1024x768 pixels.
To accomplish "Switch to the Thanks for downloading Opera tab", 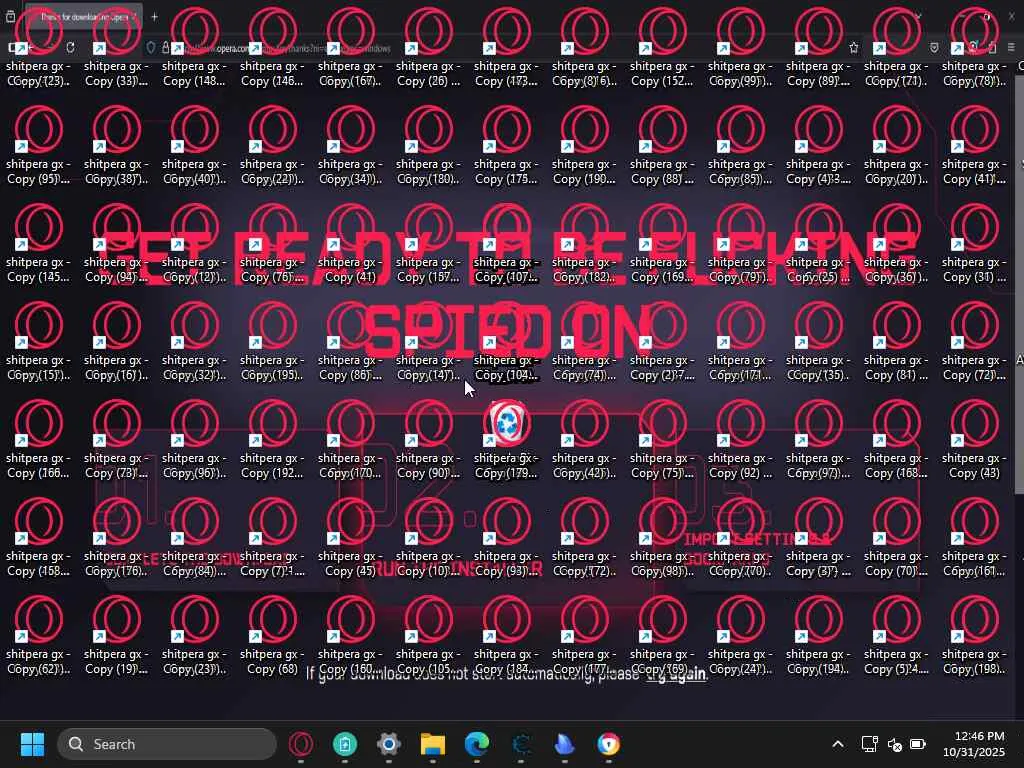I will [x=84, y=16].
